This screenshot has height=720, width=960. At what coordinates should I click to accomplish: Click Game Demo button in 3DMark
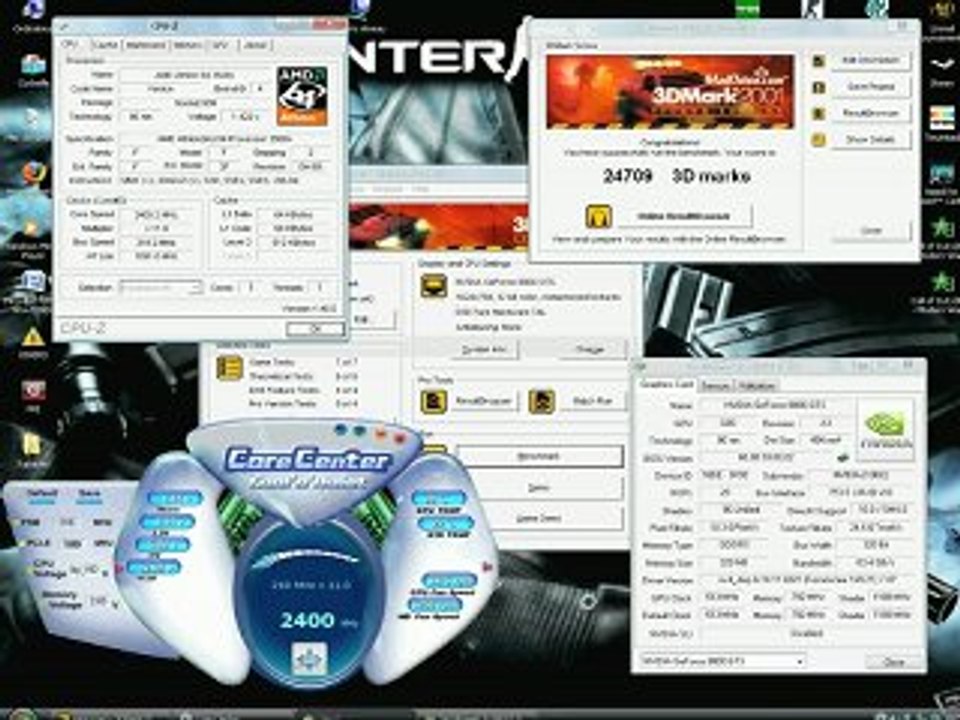coord(539,519)
